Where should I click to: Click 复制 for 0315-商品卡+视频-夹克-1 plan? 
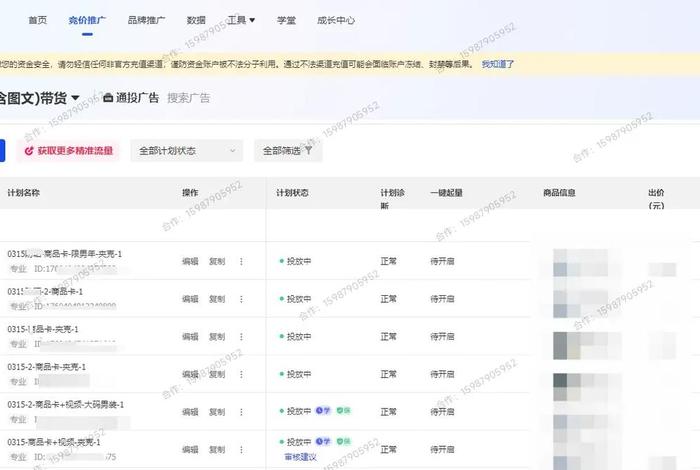coord(217,449)
